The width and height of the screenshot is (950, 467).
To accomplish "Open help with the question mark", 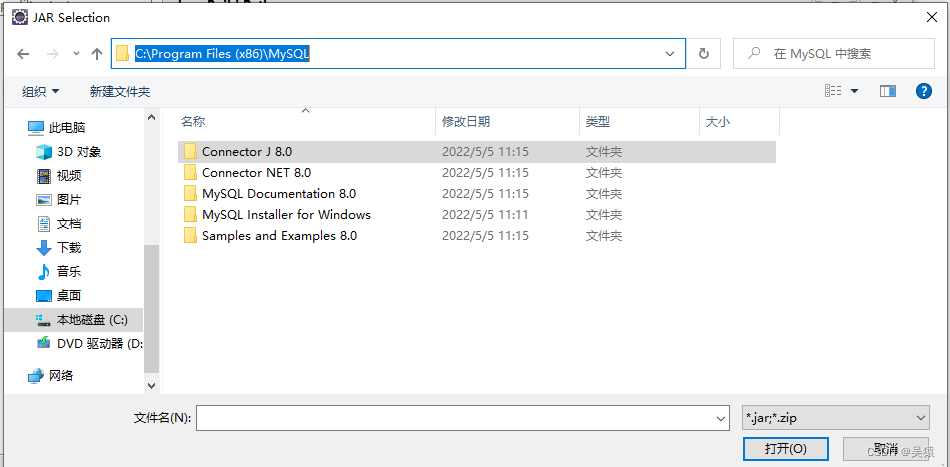I will (923, 91).
